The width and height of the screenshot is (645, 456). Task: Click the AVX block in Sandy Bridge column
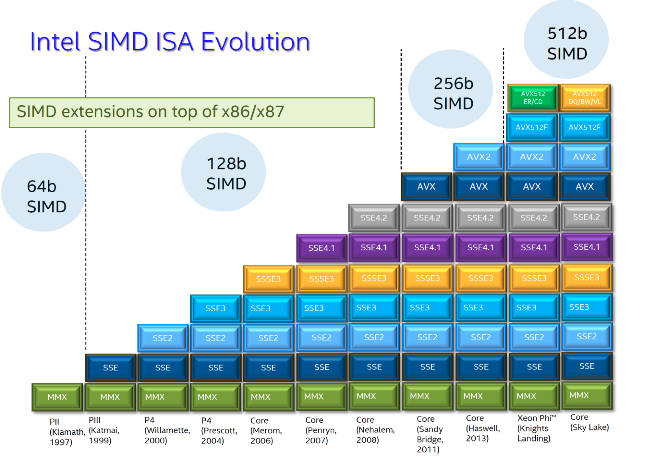click(426, 186)
